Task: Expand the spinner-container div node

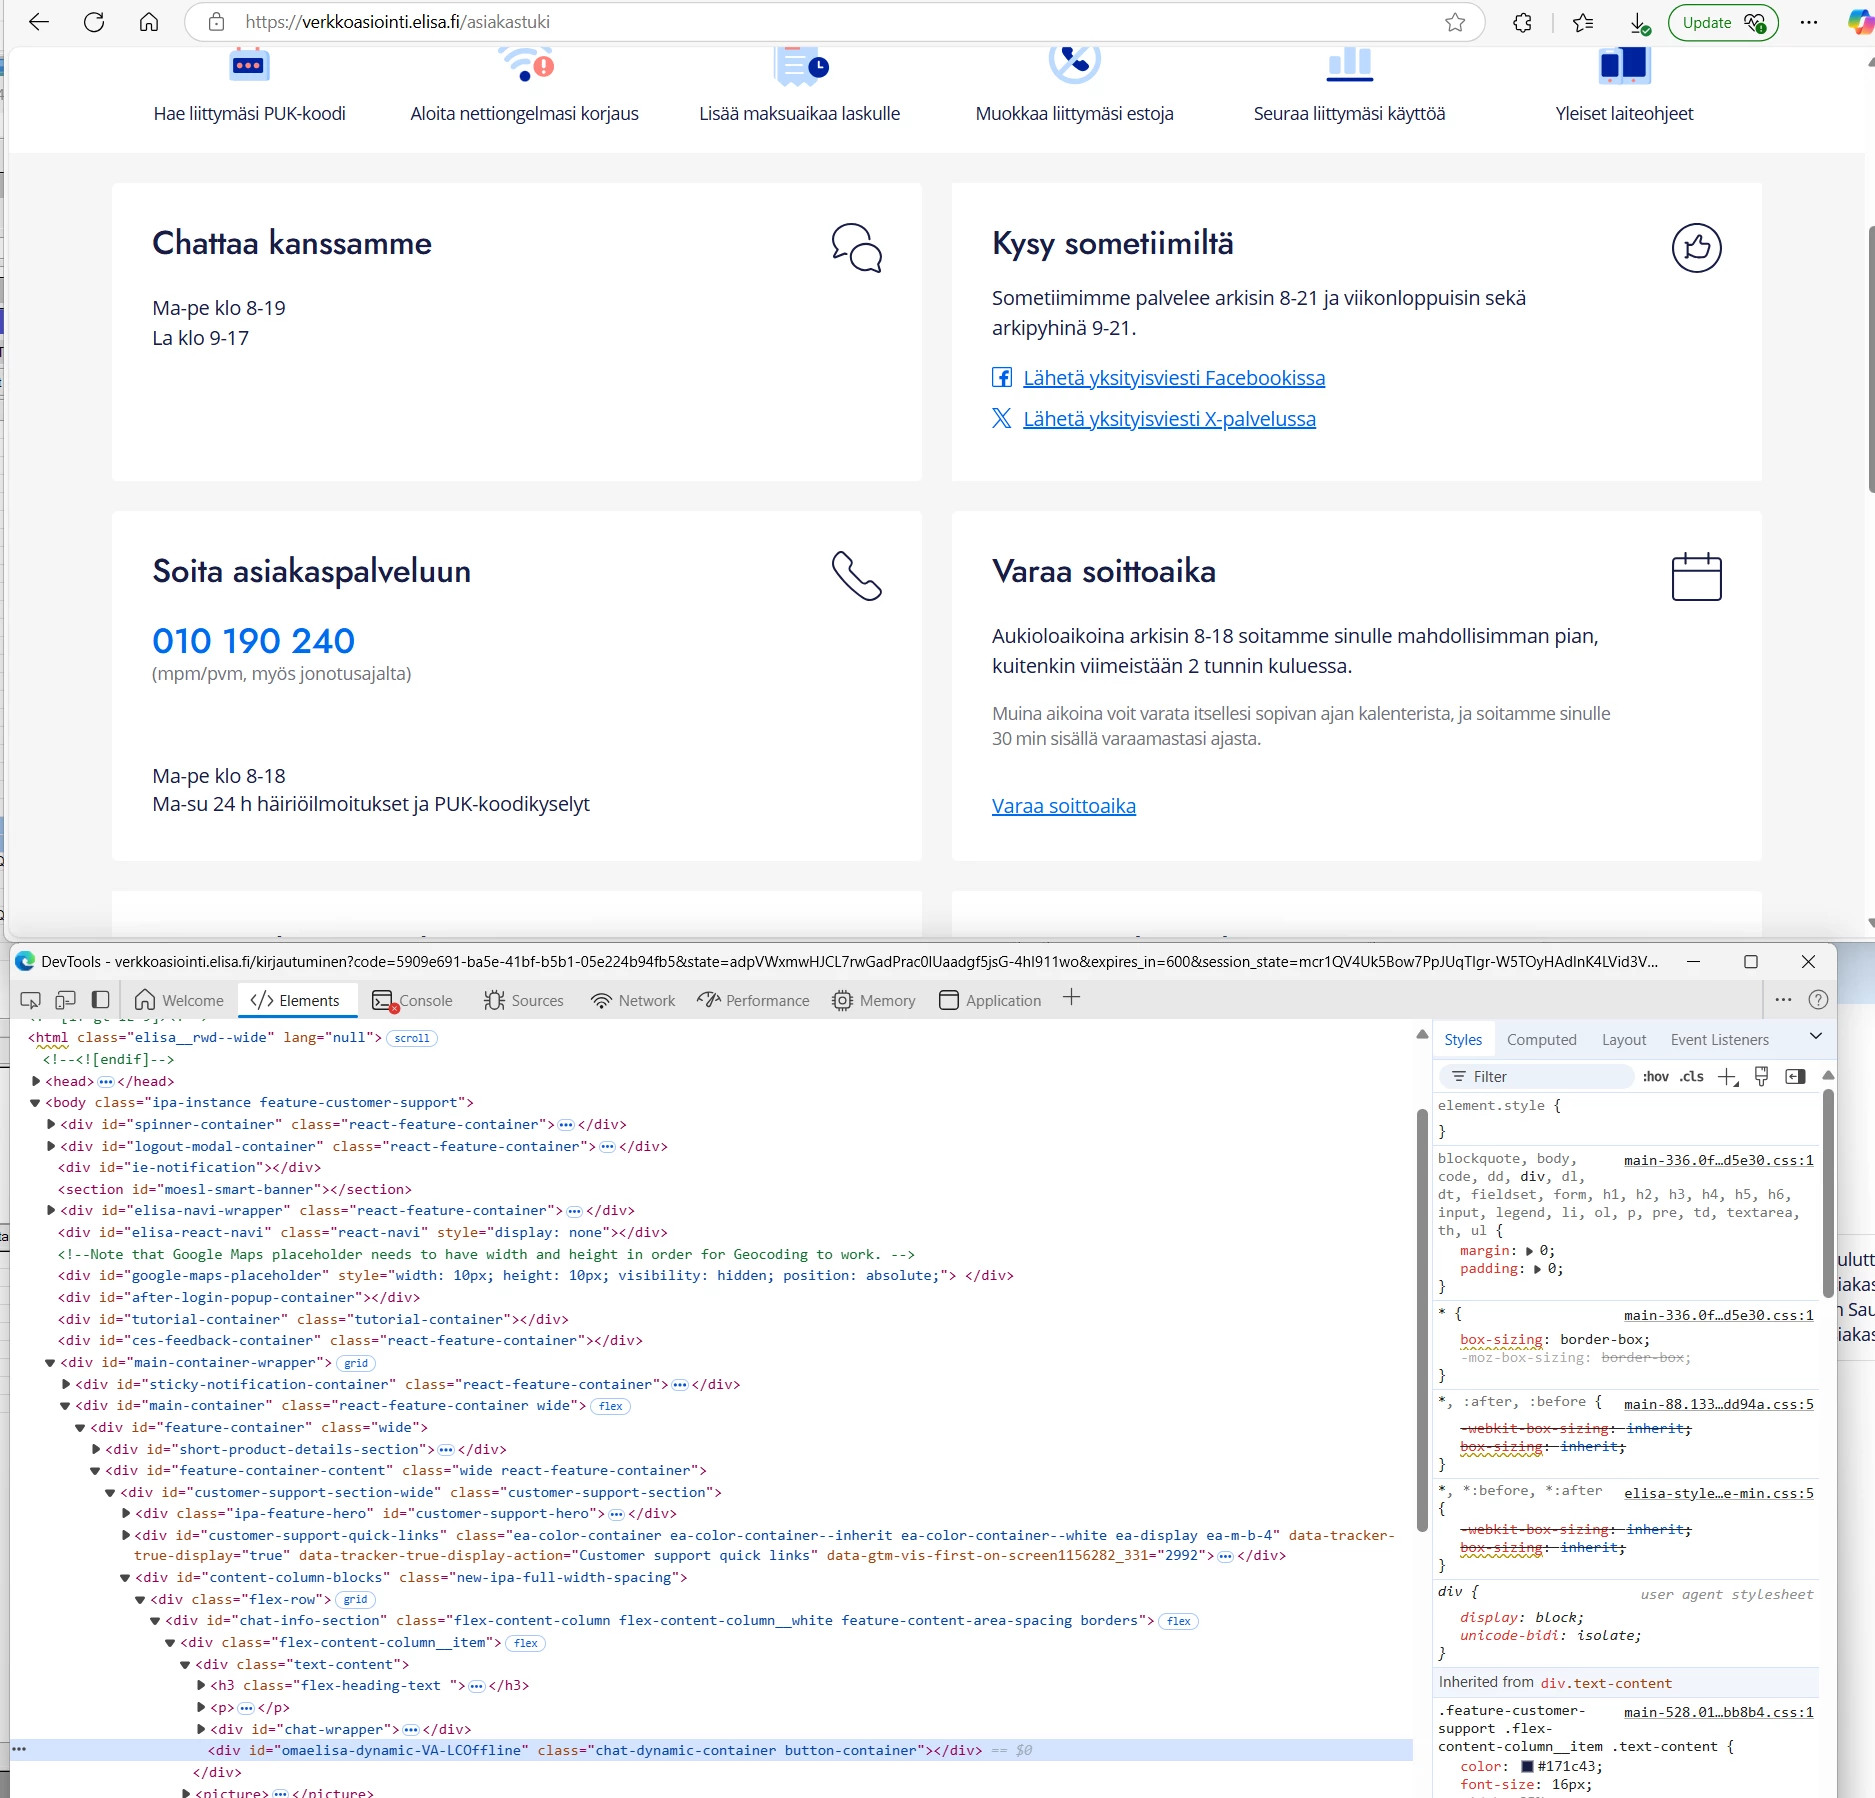Action: click(x=51, y=1124)
